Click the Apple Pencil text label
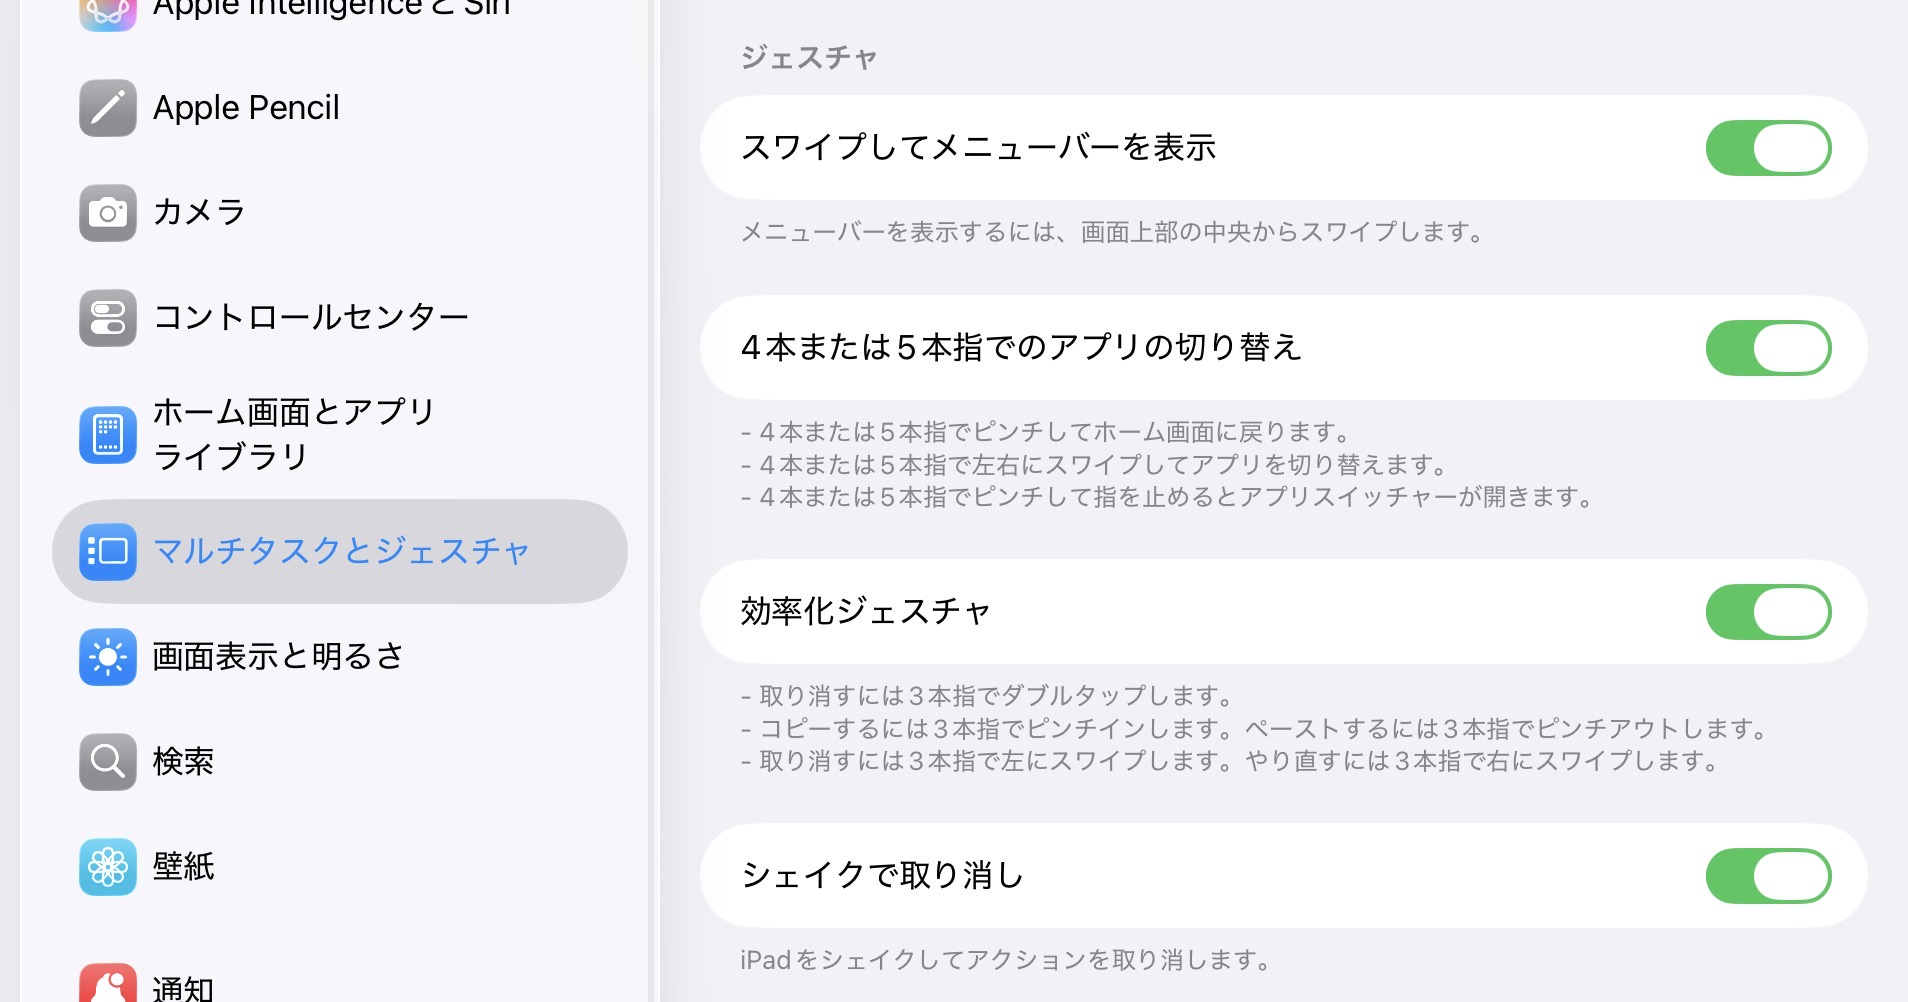1908x1002 pixels. click(246, 108)
